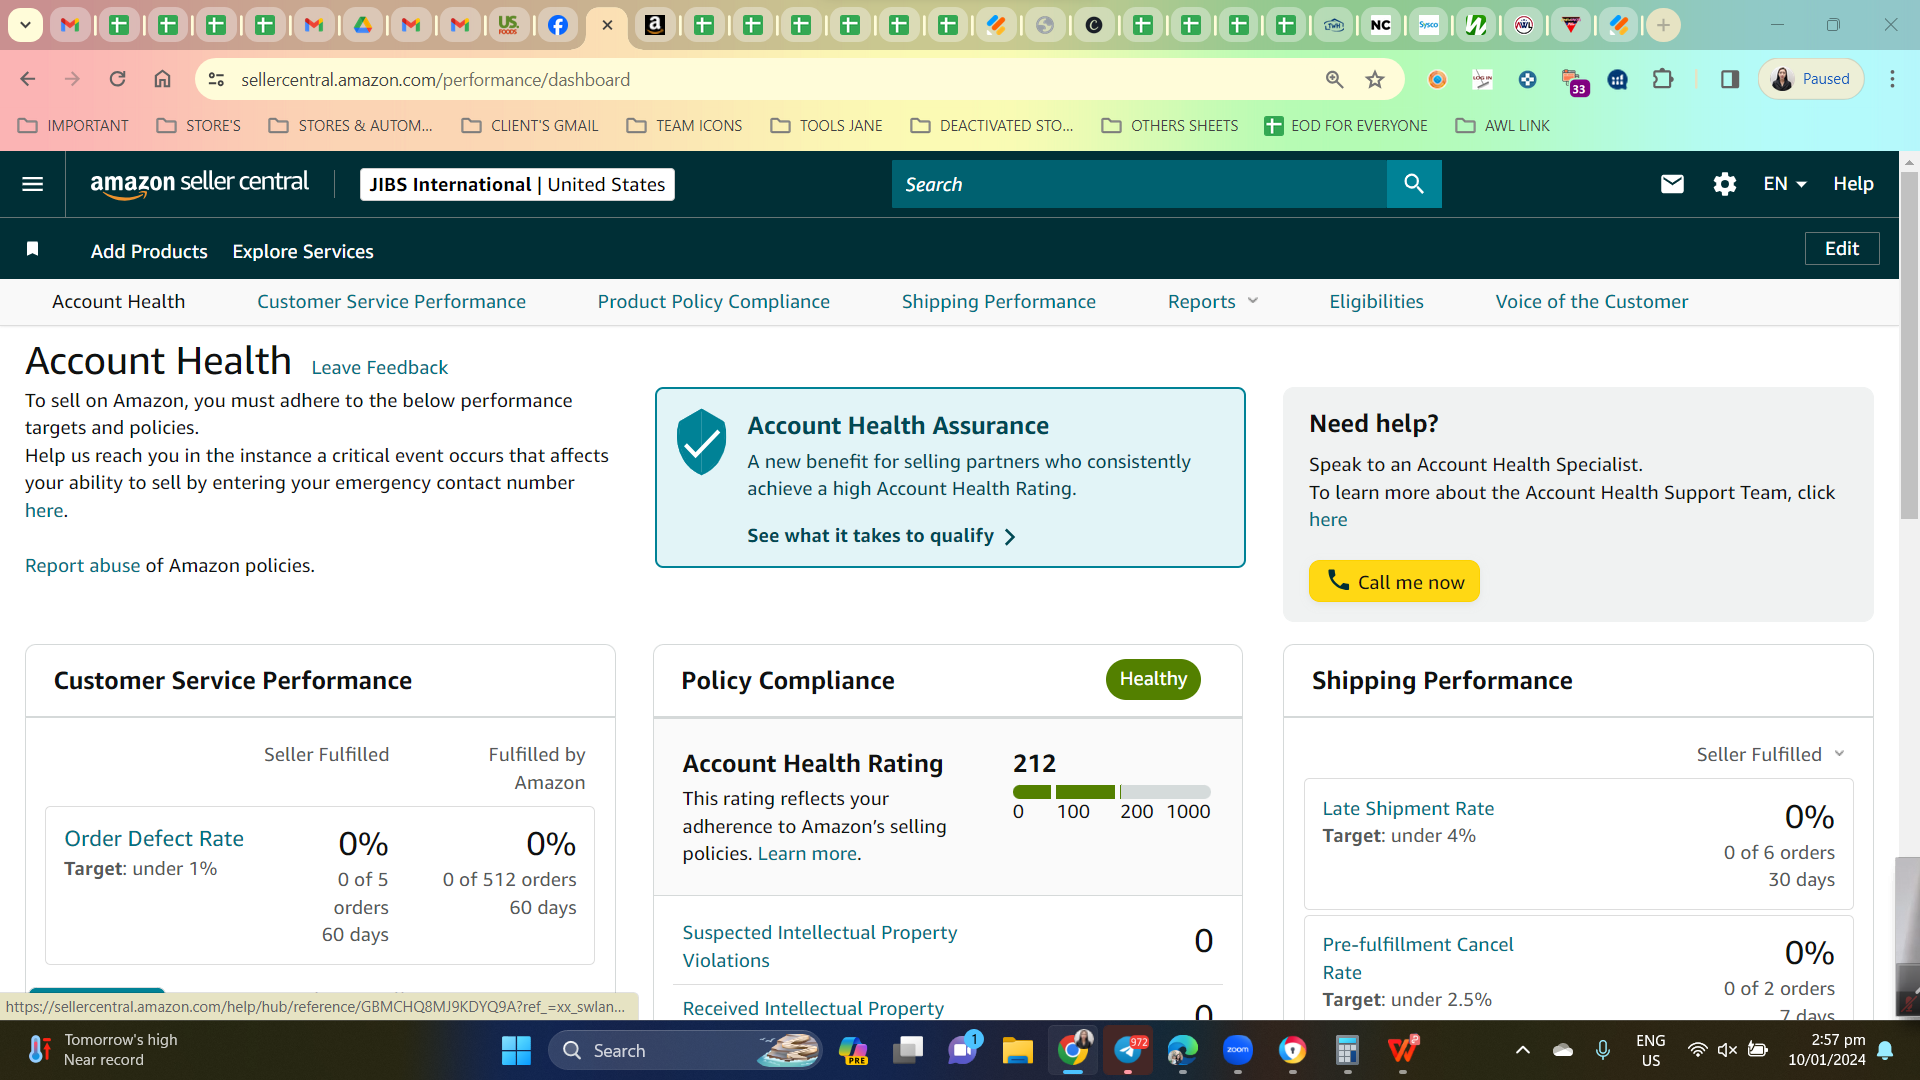The height and width of the screenshot is (1080, 1920).
Task: Open Explore Services
Action: coord(303,252)
